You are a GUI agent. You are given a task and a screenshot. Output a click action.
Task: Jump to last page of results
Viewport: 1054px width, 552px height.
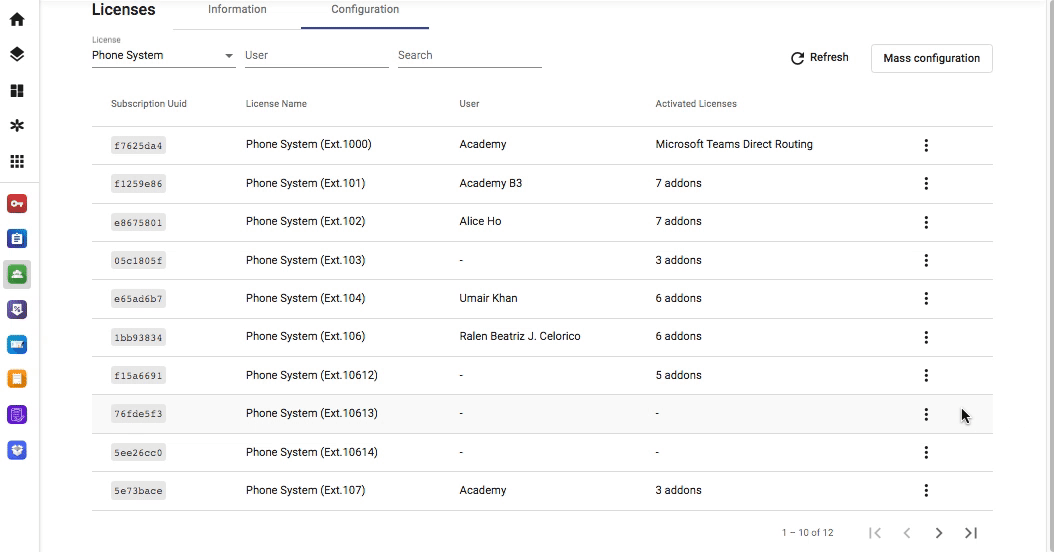coord(971,533)
